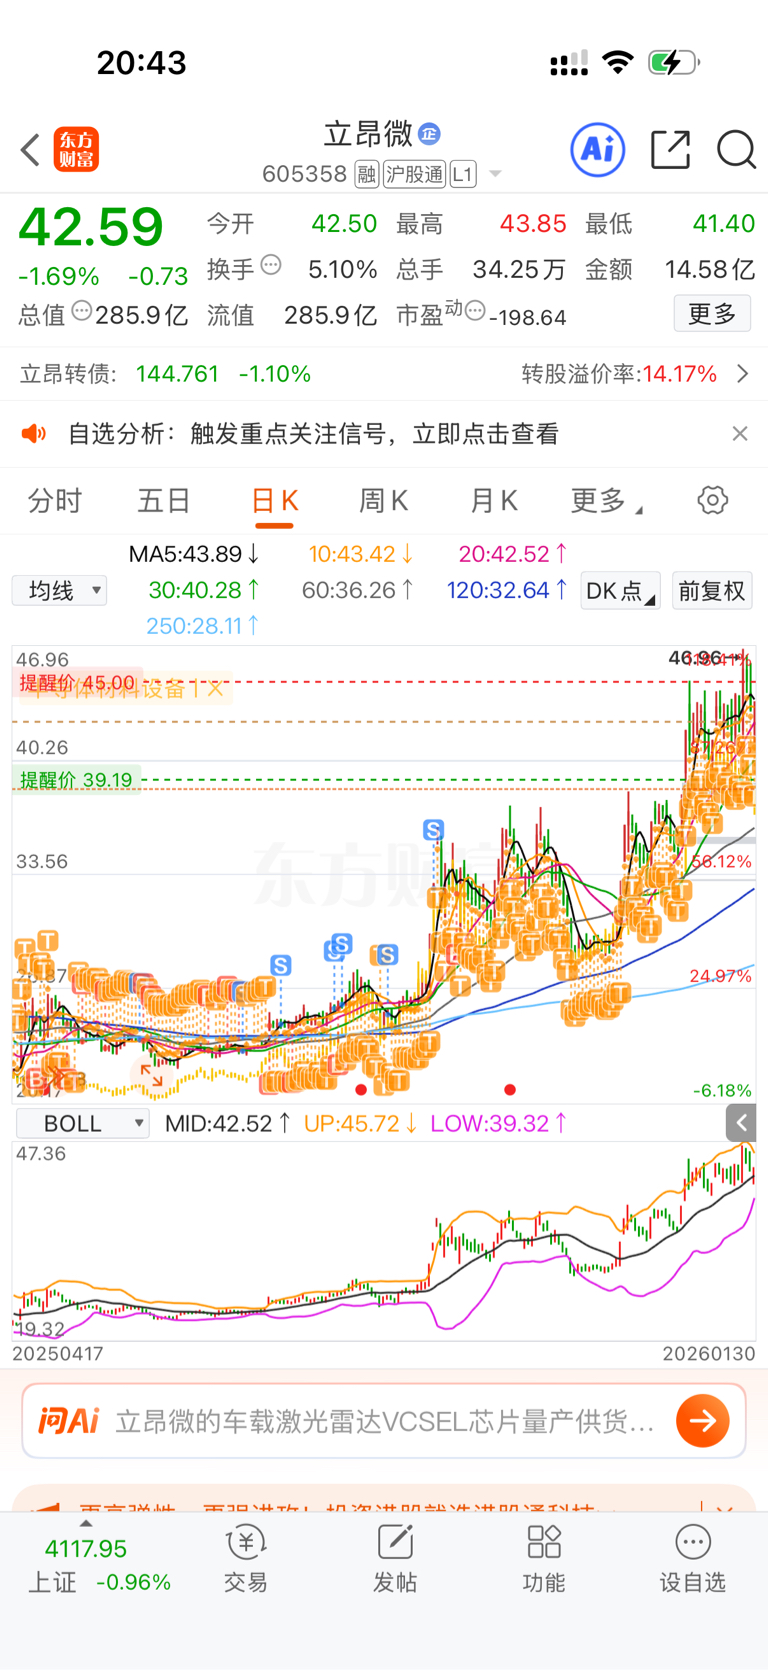Tap the info icon next to 换手

coord(271,266)
